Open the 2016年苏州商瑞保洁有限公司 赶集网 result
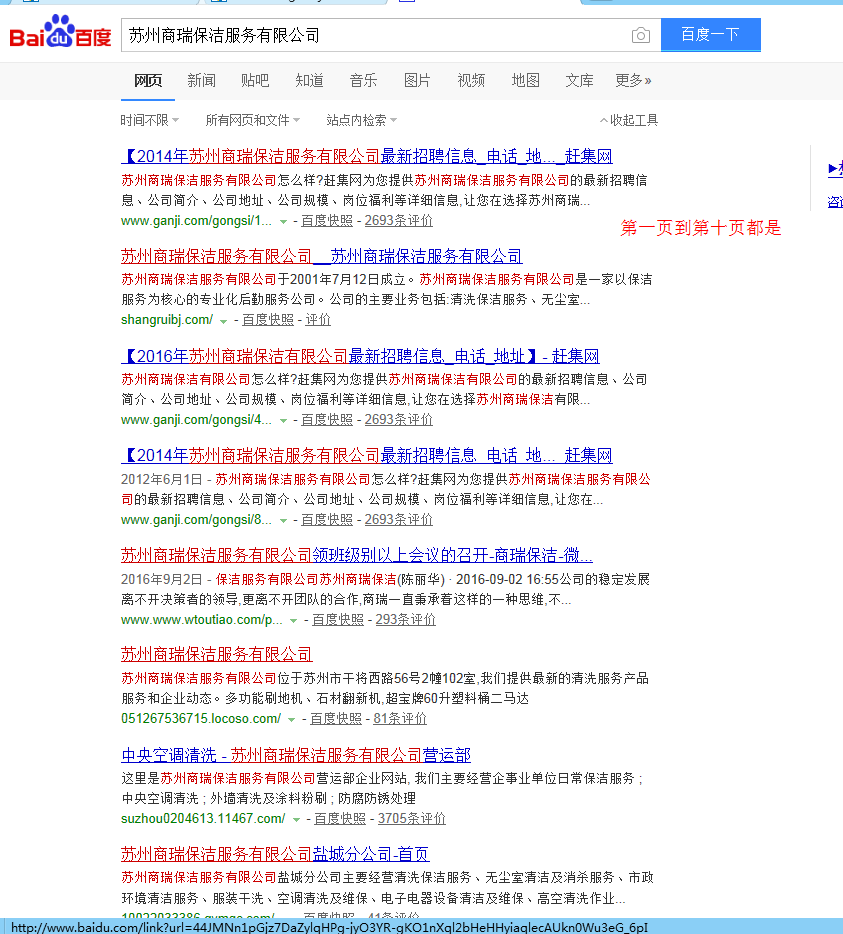The image size is (843, 934). pyautogui.click(x=360, y=356)
